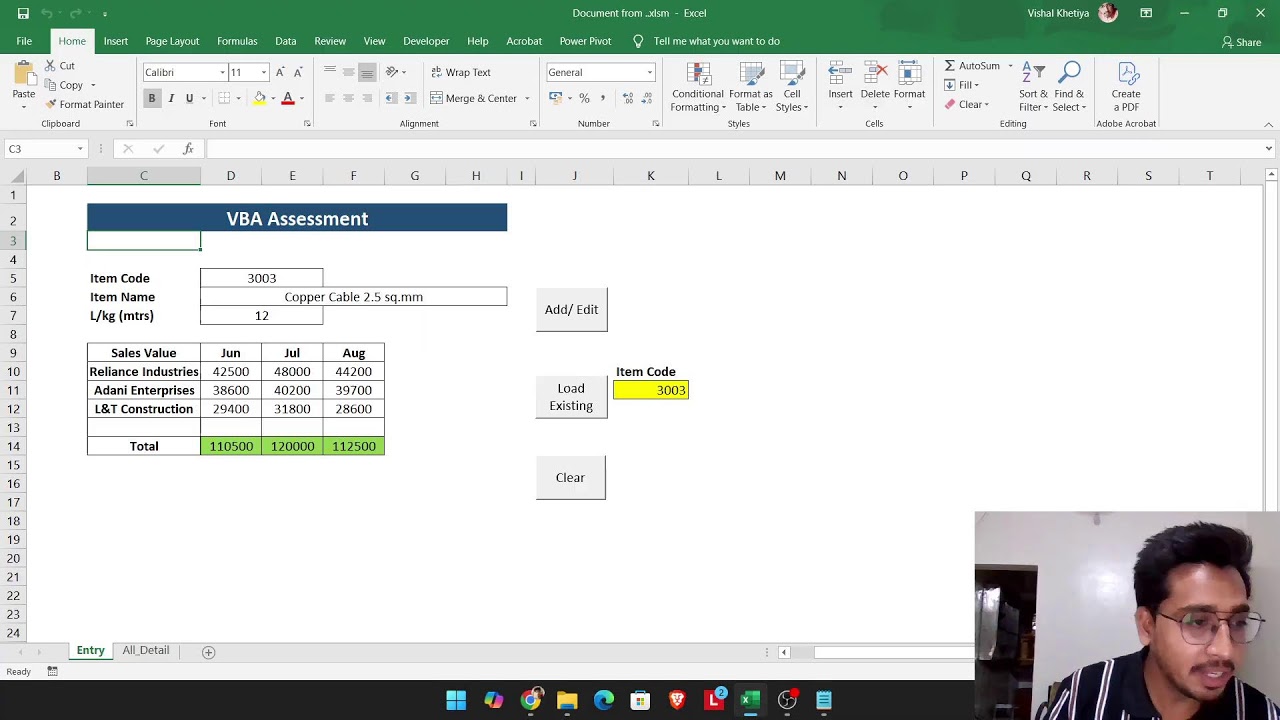The width and height of the screenshot is (1280, 720).
Task: Add a new sheet with plus icon
Action: point(209,652)
